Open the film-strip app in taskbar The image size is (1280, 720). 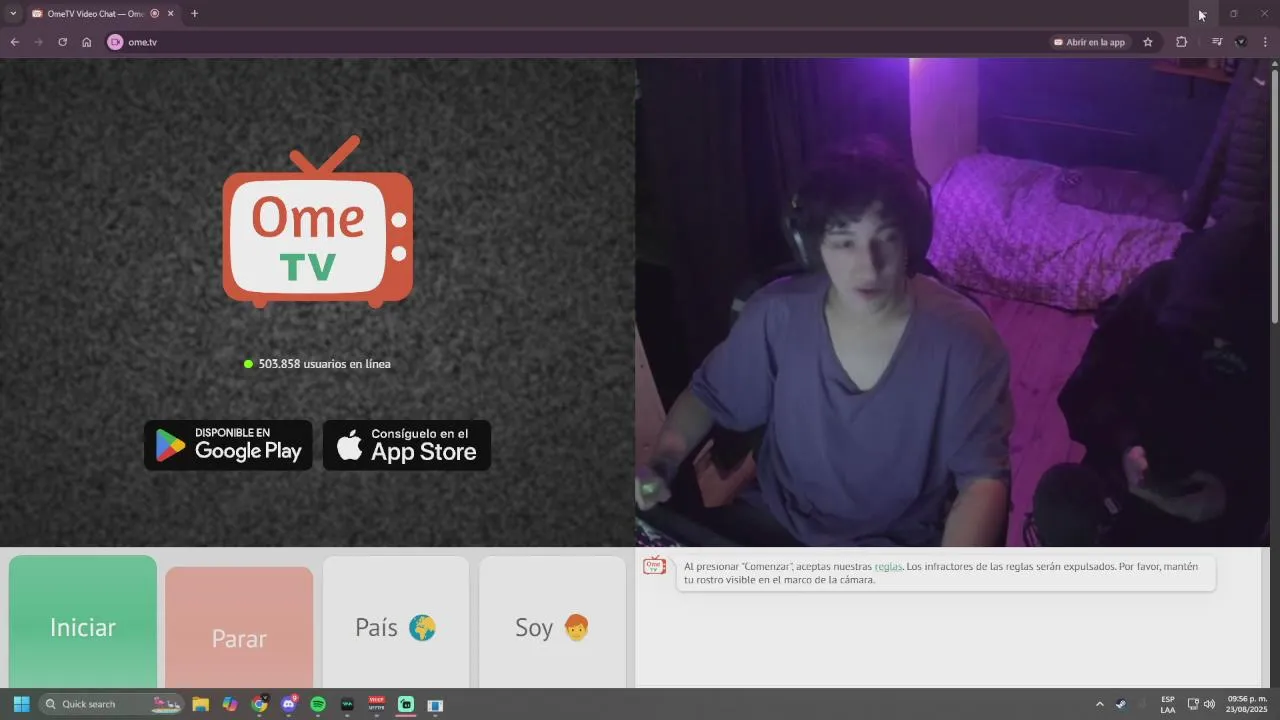click(435, 704)
